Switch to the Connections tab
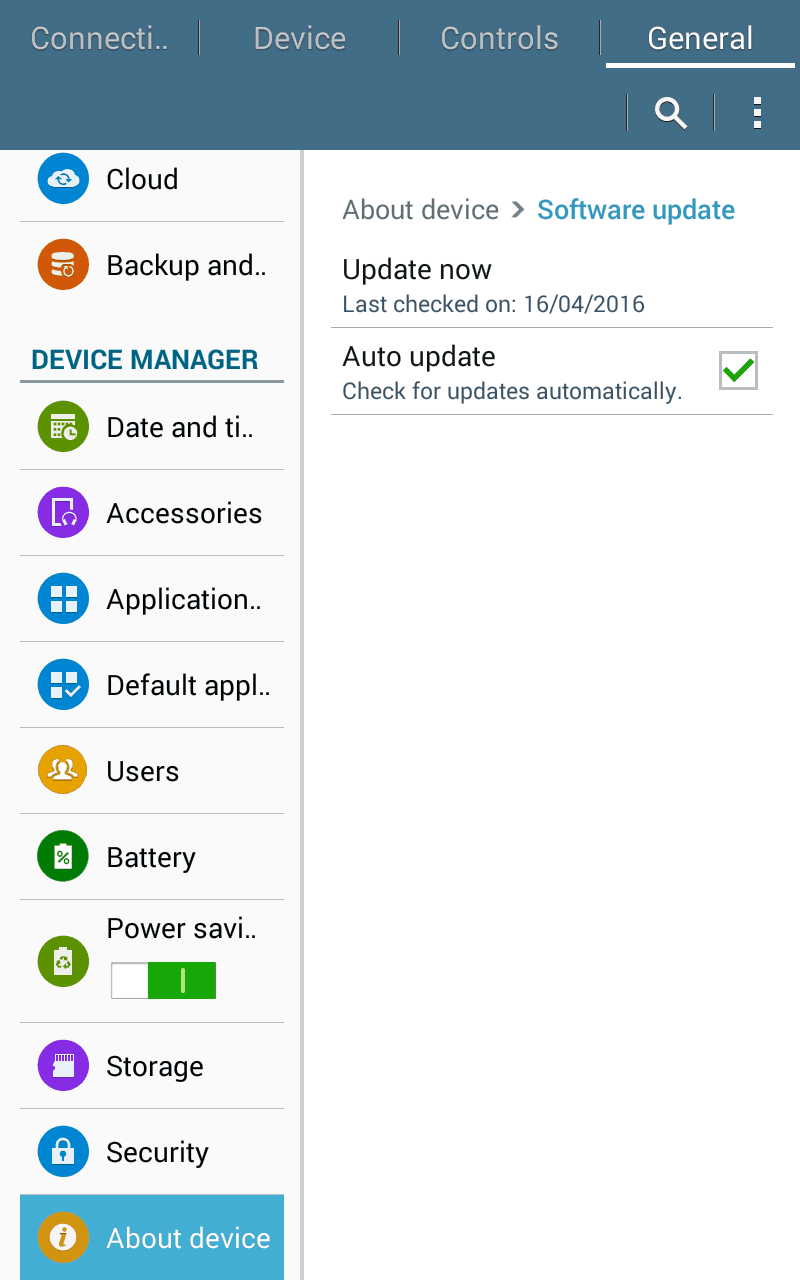 pos(99,39)
